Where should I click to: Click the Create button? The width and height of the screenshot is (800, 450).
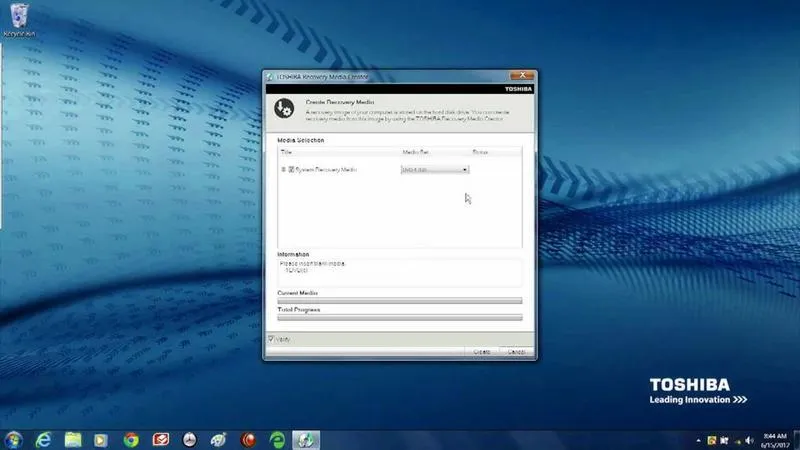coord(482,352)
